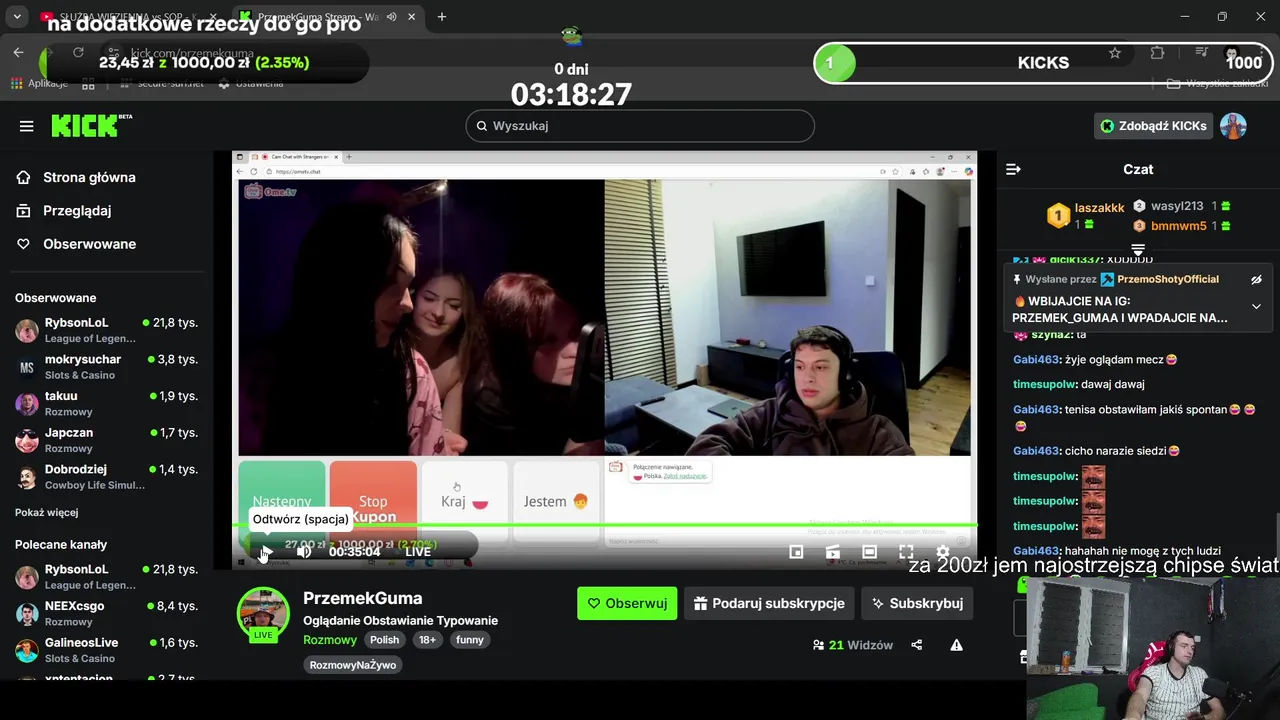
Task: Select the Polish tag
Action: 384,640
